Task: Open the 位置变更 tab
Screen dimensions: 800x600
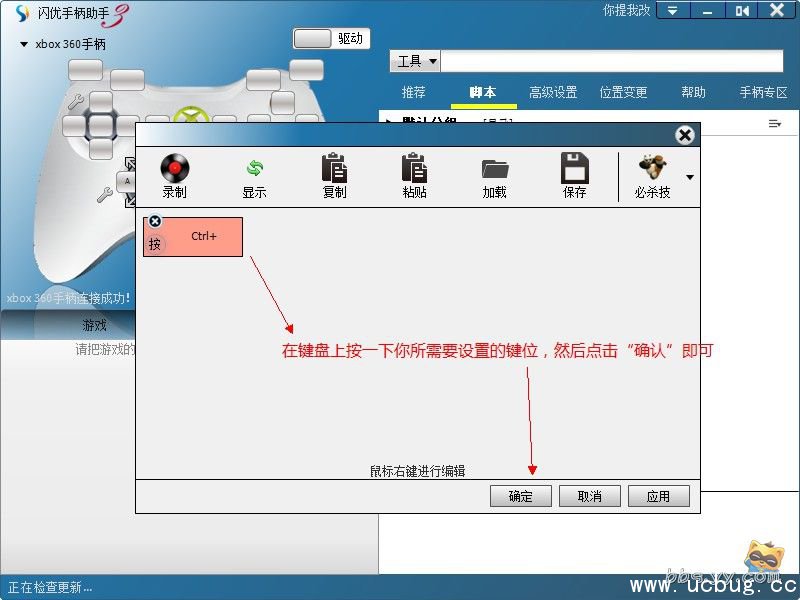Action: tap(623, 92)
